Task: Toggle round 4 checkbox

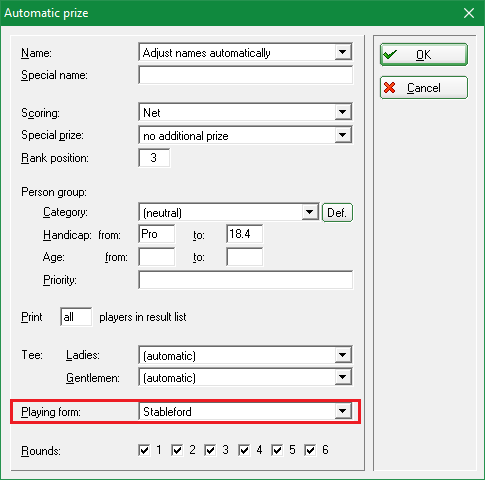Action: click(x=244, y=450)
